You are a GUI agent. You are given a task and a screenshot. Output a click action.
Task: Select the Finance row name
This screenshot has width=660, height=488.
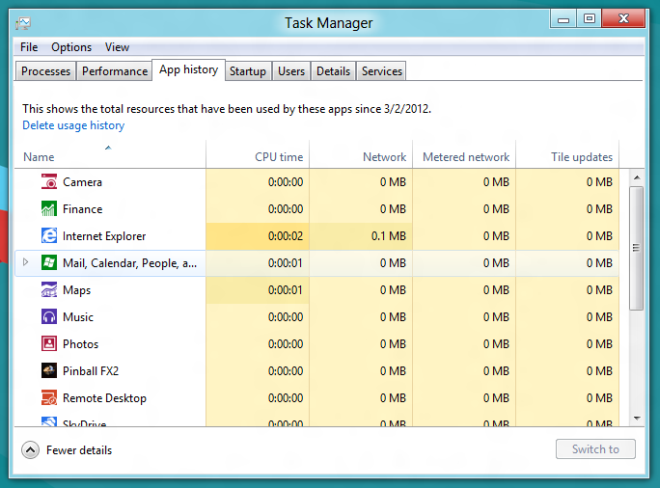point(82,209)
